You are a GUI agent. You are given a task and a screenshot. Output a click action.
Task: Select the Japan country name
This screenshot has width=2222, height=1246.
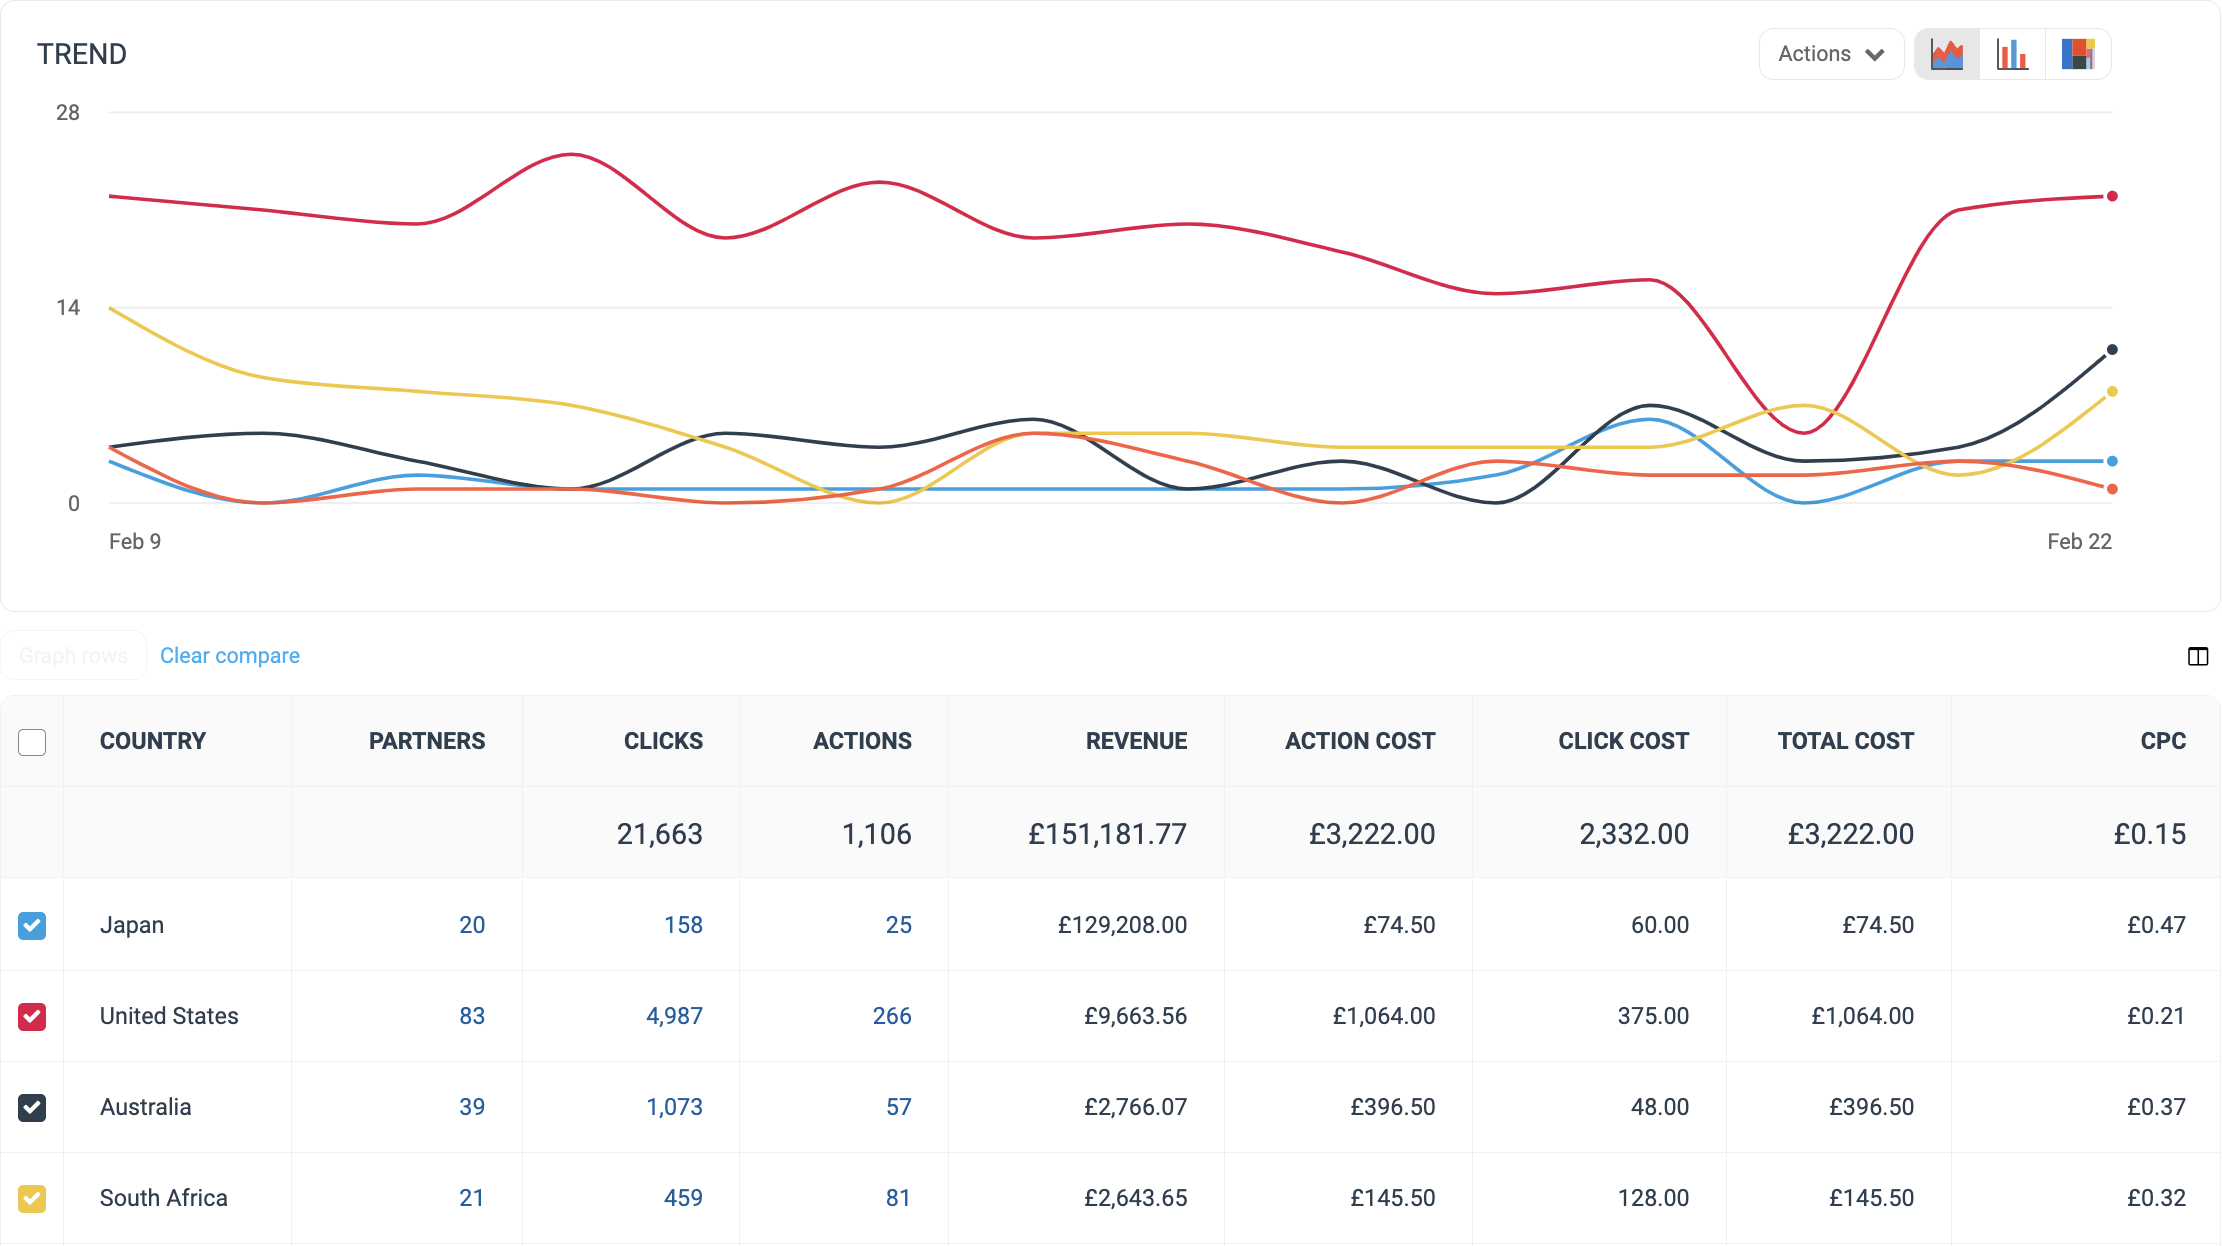[132, 925]
